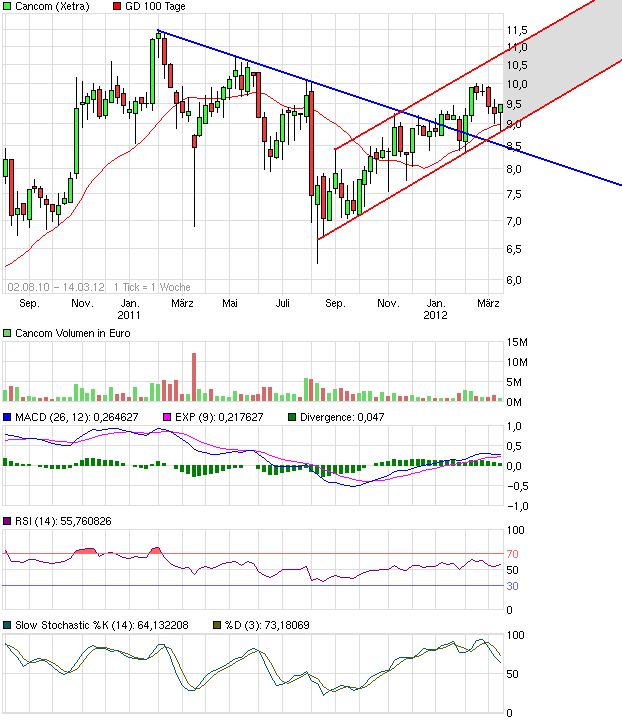Viewport: 622px width, 722px height.
Task: Click the 8,0 price axis label
Action: pos(514,169)
